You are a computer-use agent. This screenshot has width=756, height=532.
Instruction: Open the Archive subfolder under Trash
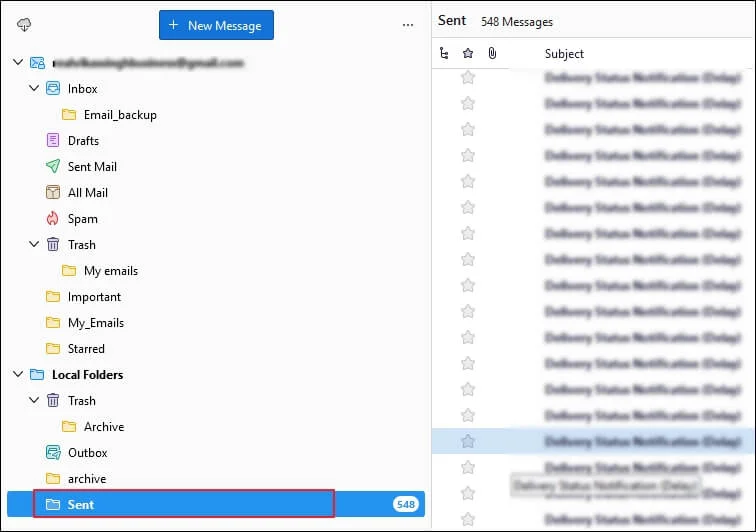(x=104, y=427)
